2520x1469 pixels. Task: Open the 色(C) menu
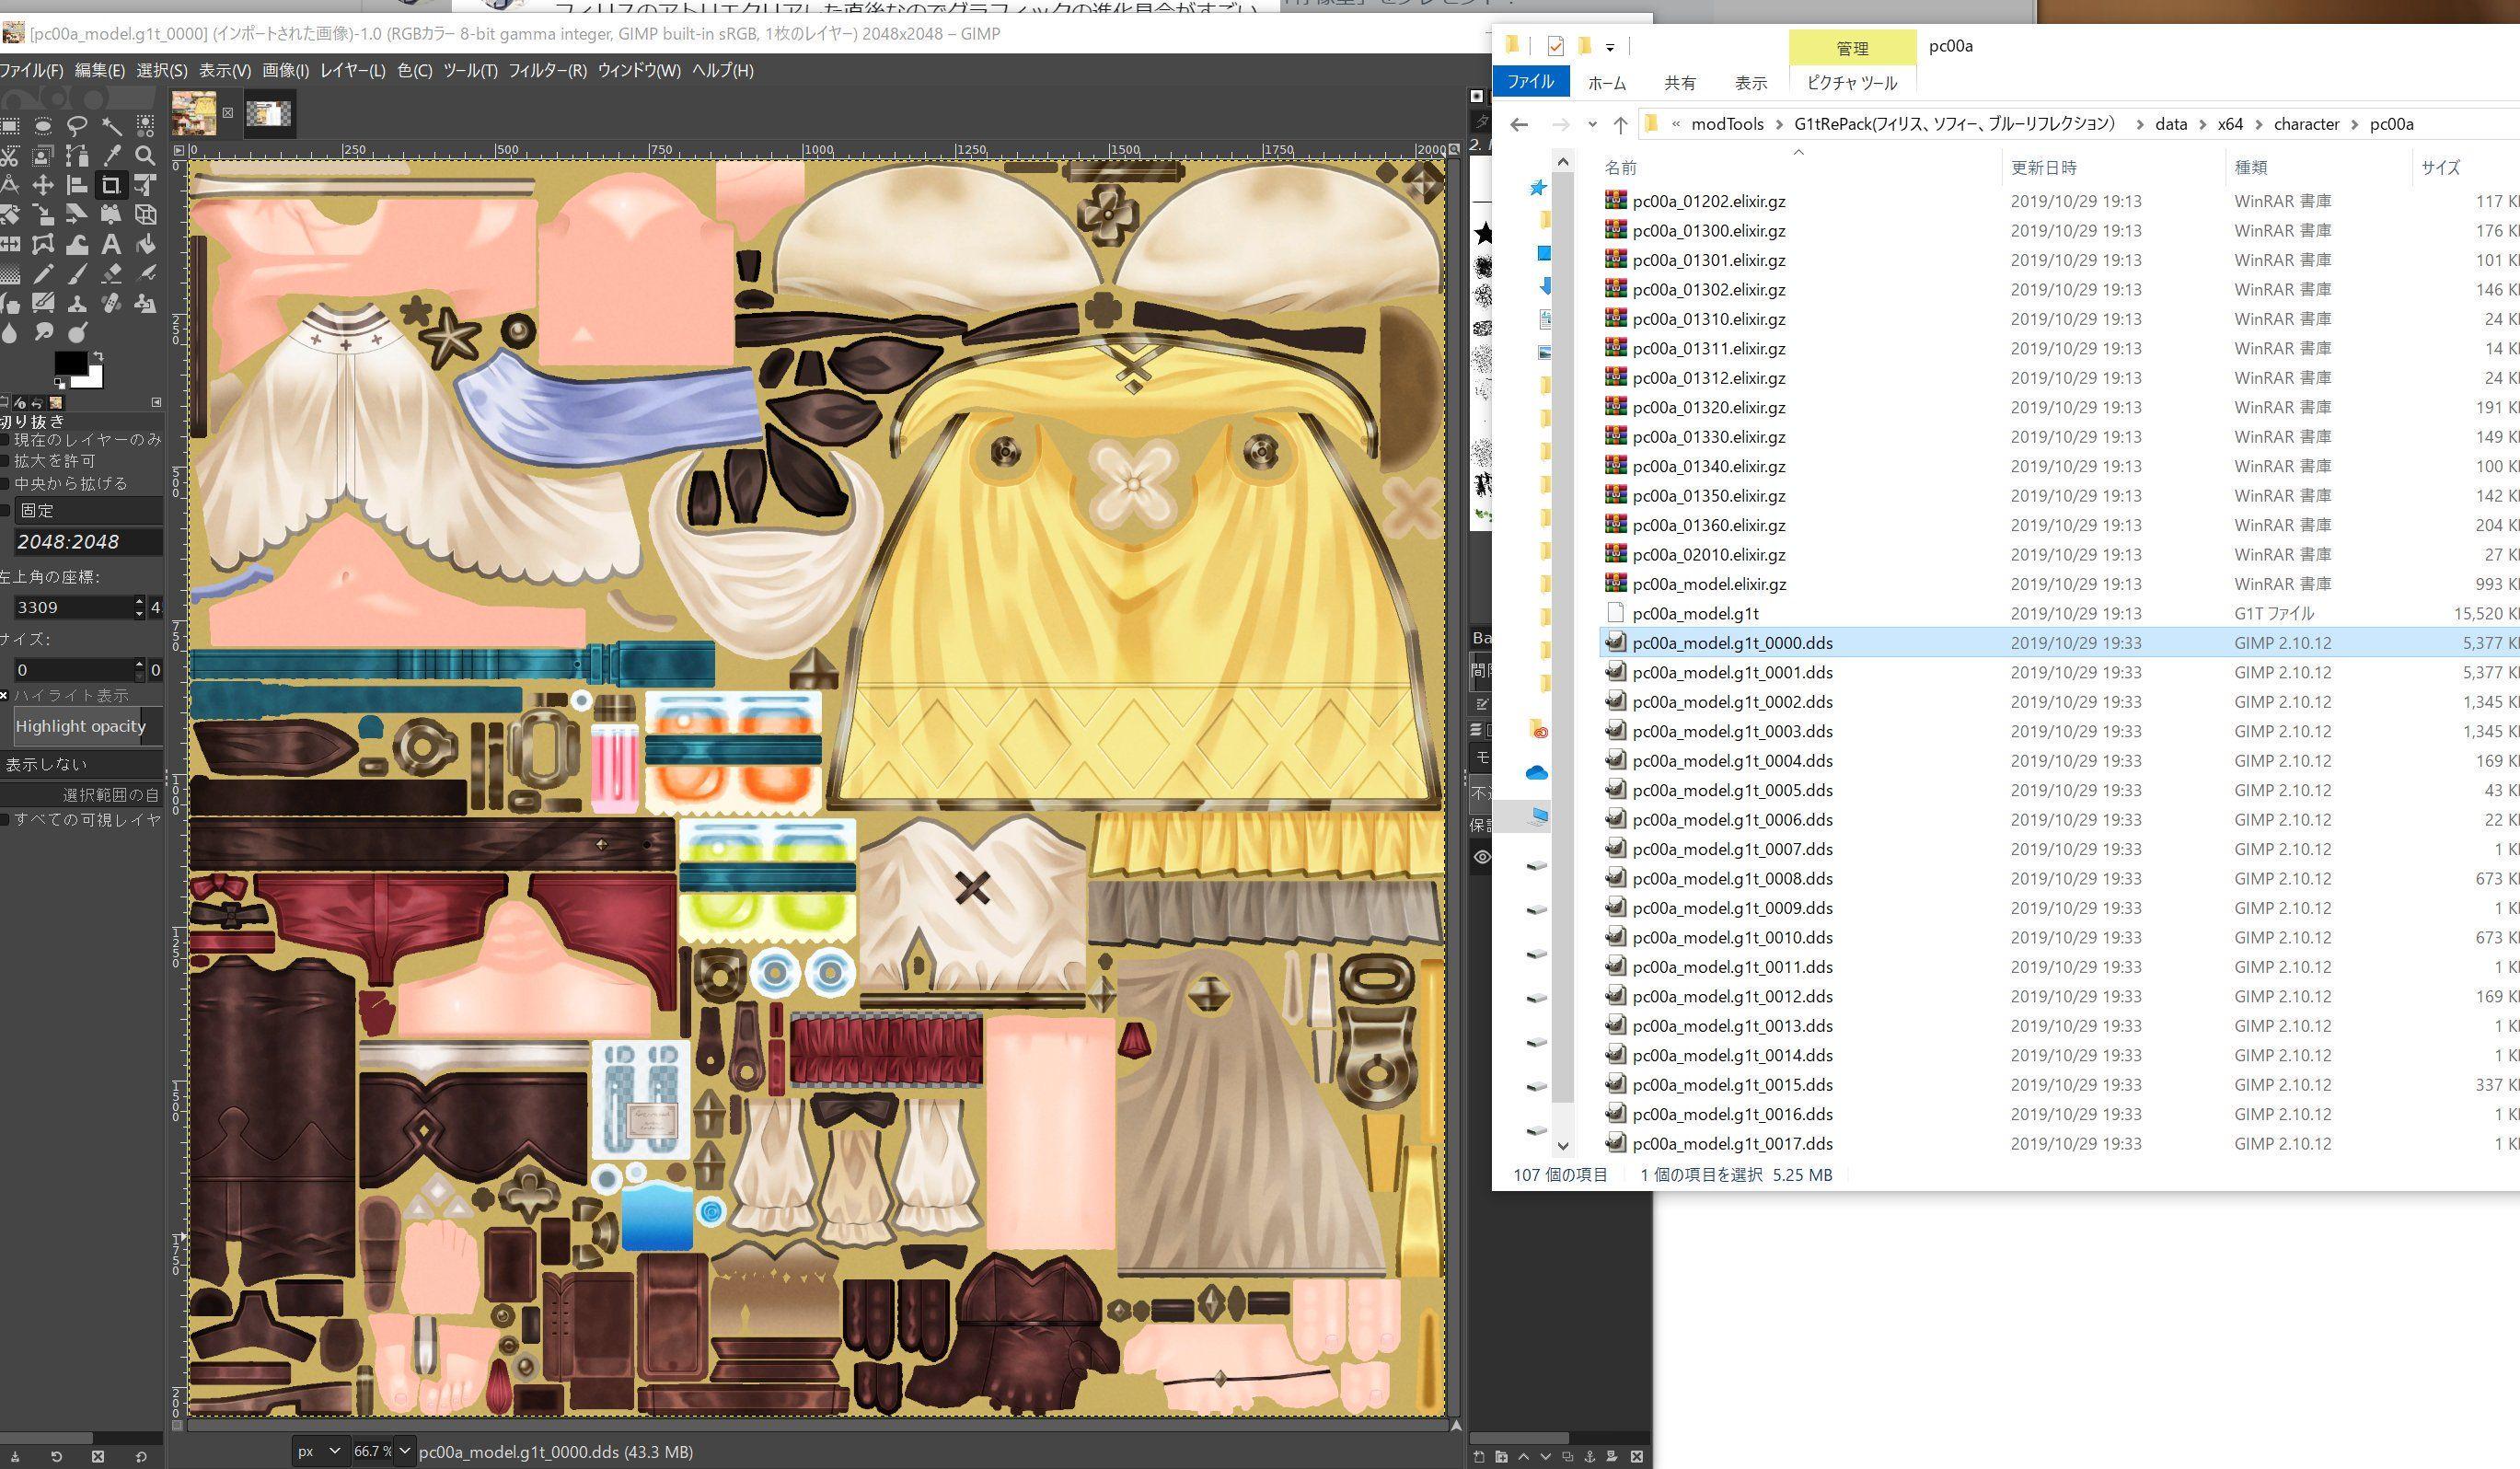pyautogui.click(x=414, y=70)
